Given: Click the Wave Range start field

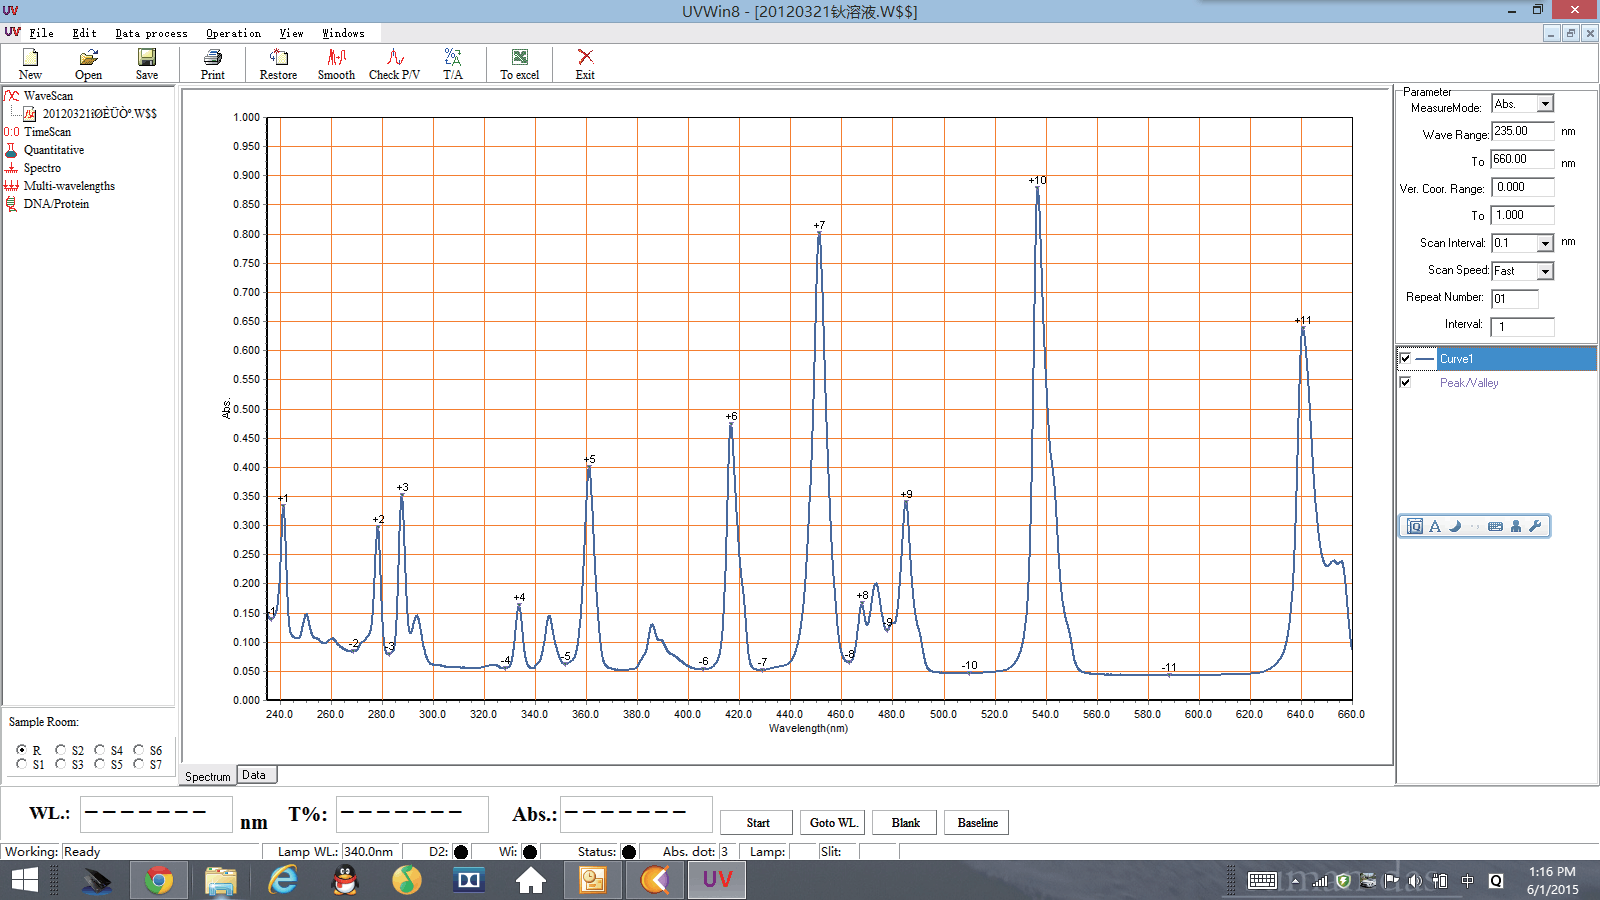Looking at the screenshot, I should 1522,131.
